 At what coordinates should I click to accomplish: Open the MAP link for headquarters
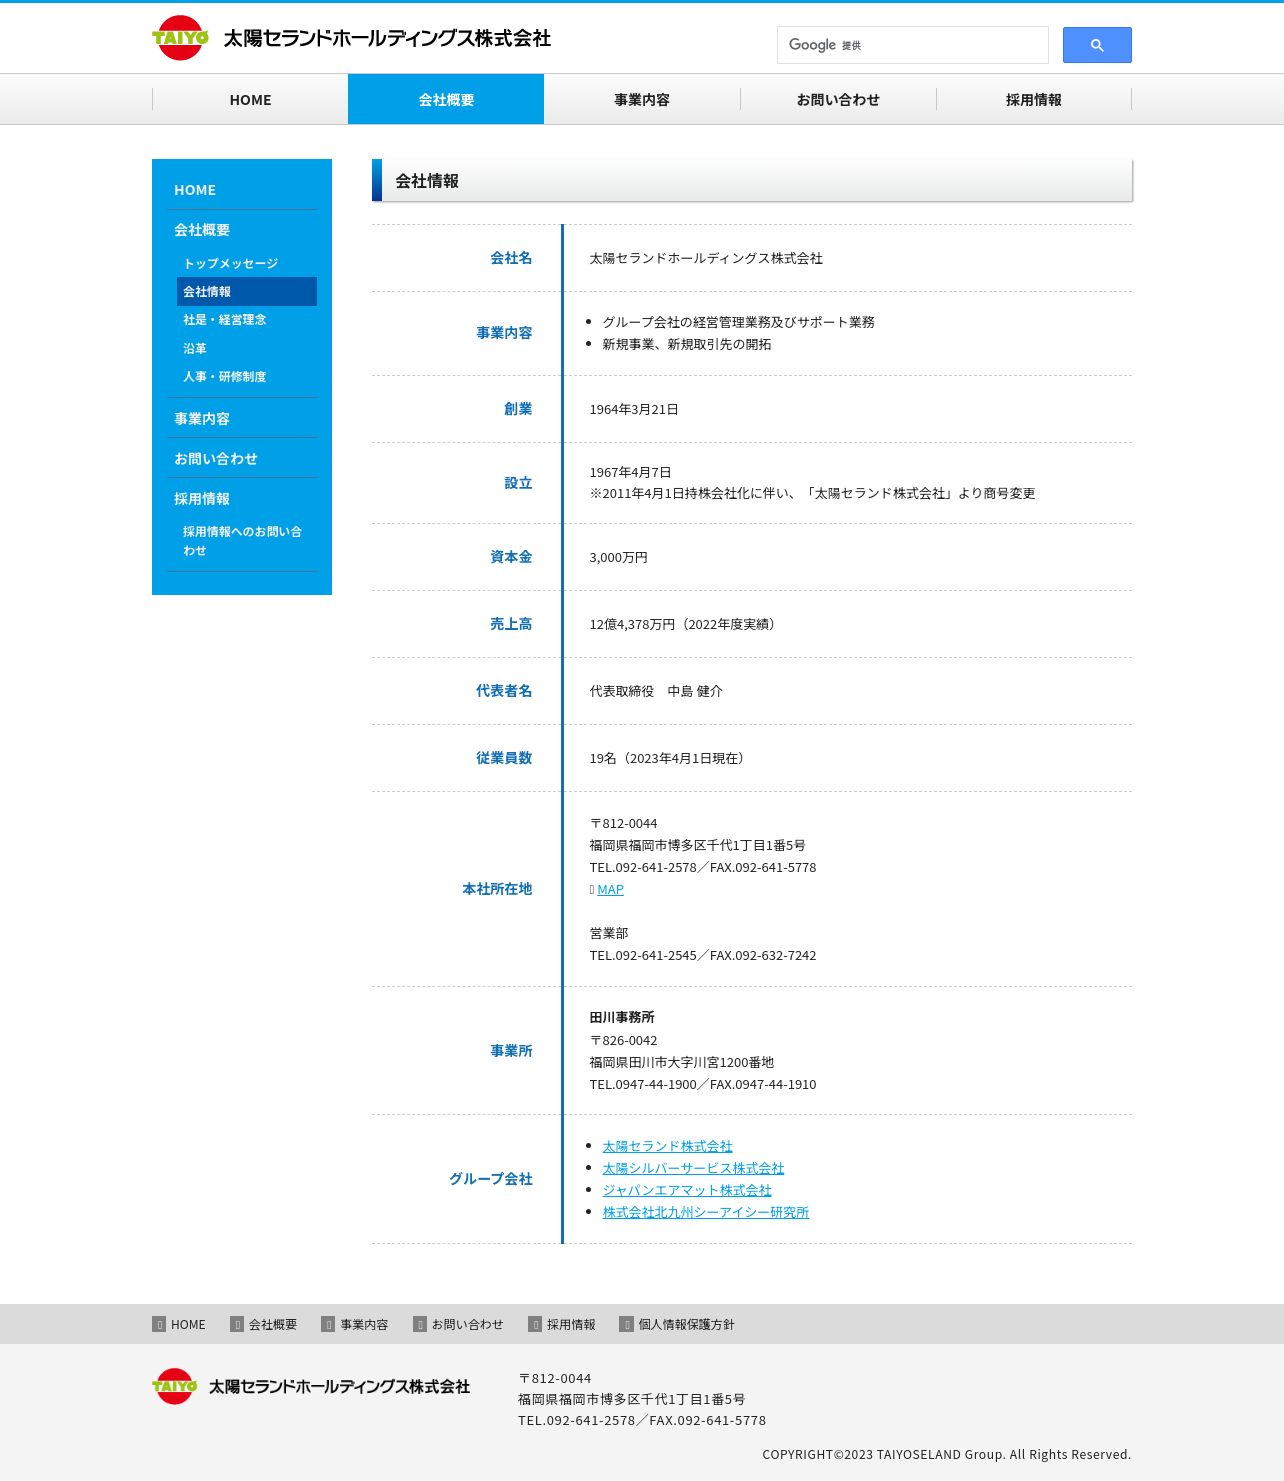610,890
